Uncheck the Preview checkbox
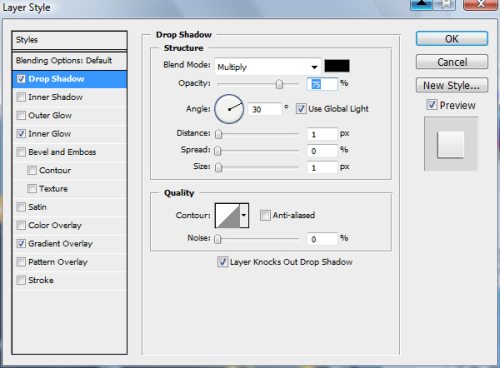The height and width of the screenshot is (368, 500). coord(431,105)
